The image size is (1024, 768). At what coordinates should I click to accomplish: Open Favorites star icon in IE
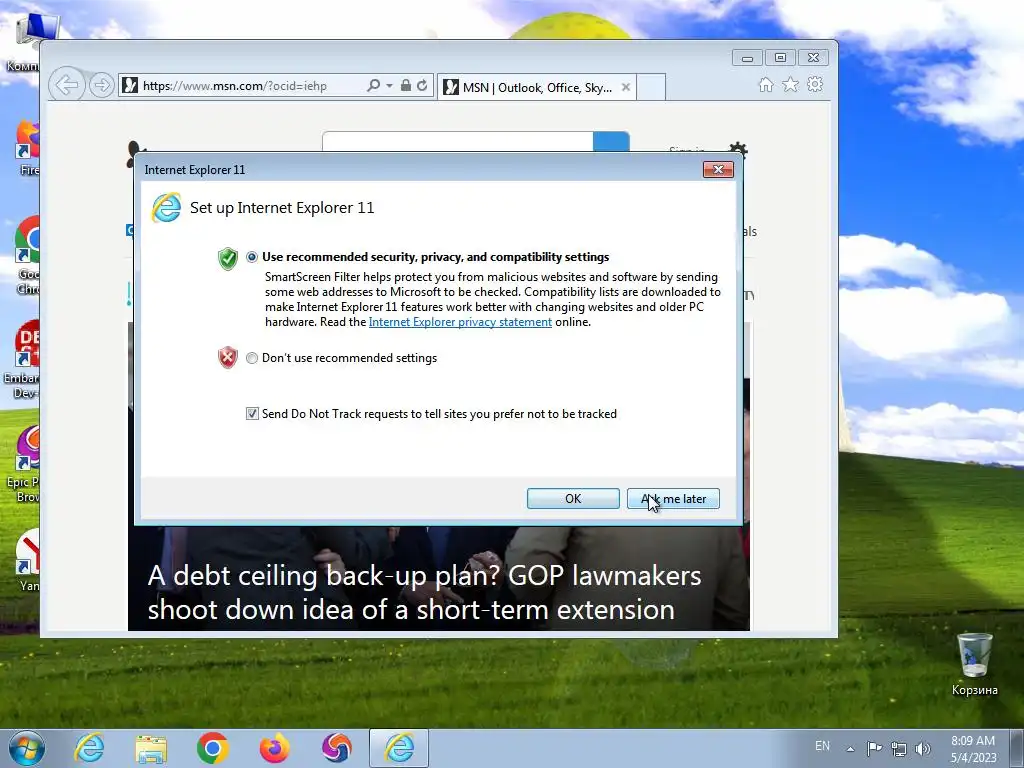coord(790,85)
